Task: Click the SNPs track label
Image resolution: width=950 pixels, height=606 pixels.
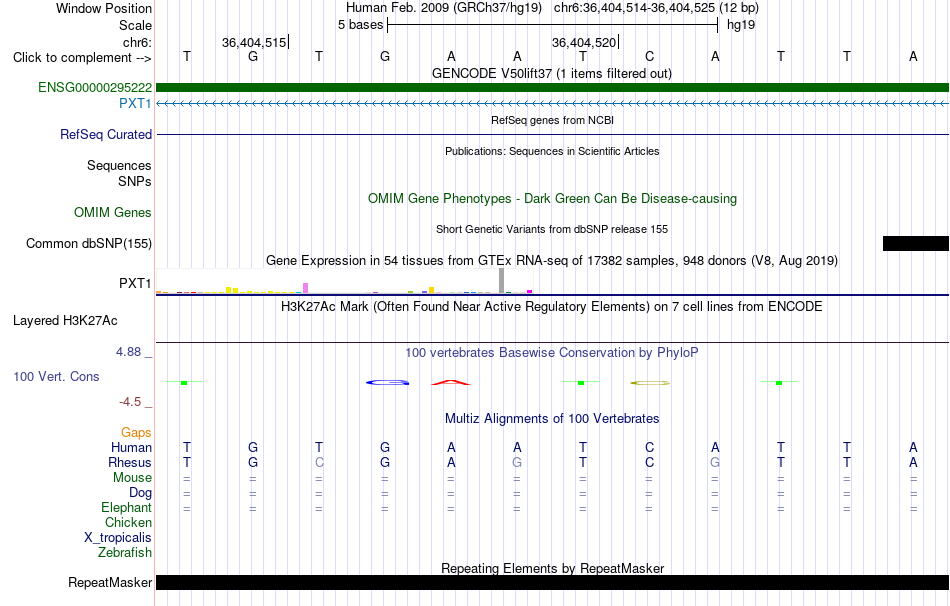Action: coord(135,181)
